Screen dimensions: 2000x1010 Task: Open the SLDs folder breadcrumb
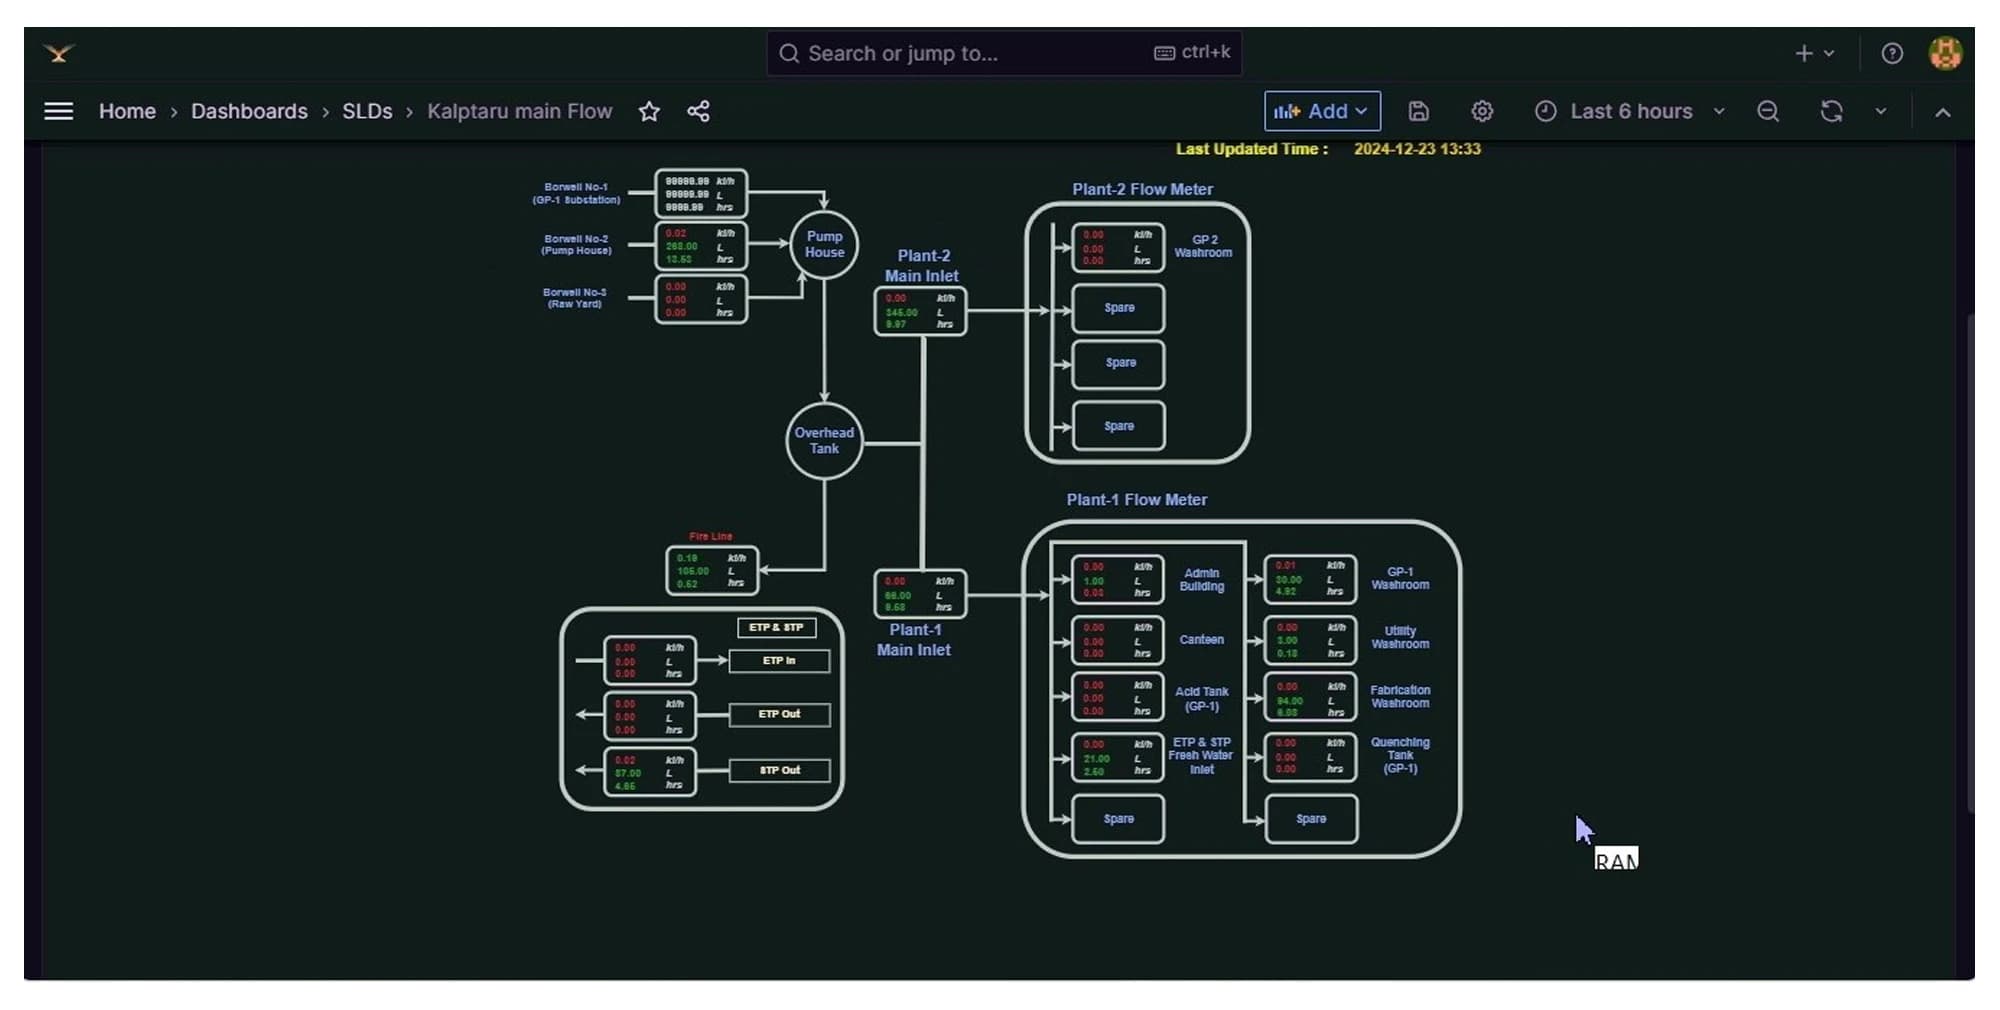click(367, 111)
